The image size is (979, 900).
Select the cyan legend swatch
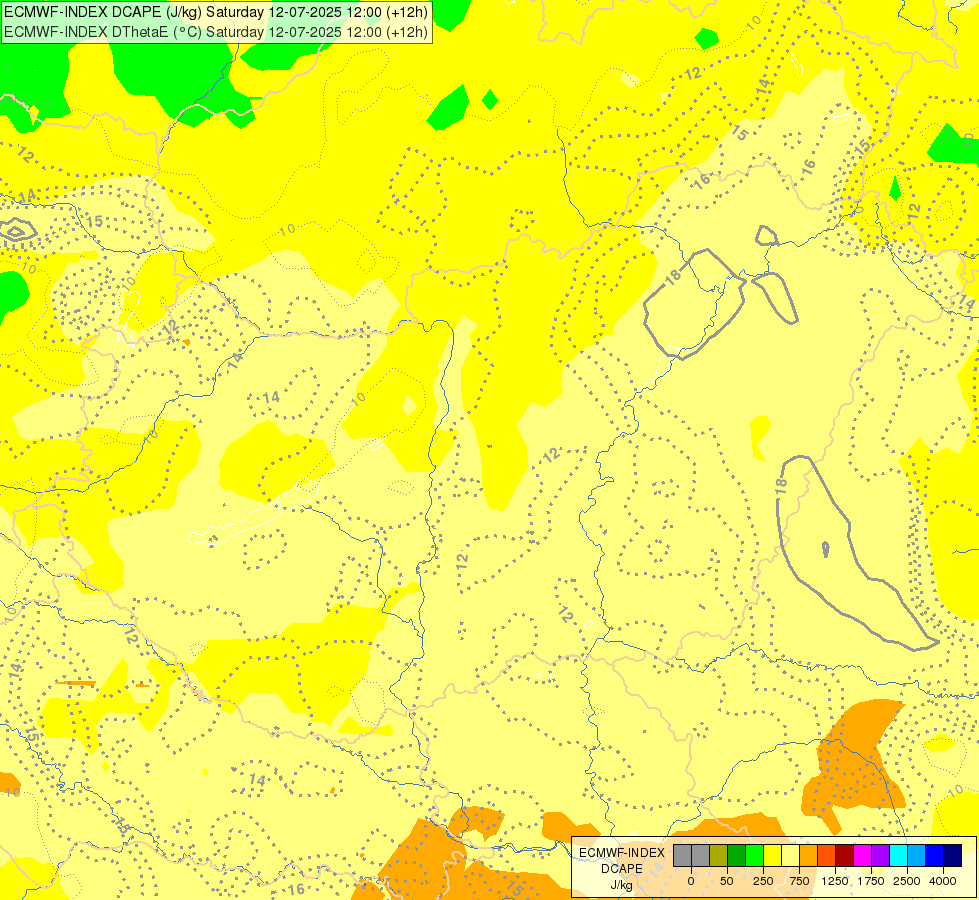click(x=898, y=855)
